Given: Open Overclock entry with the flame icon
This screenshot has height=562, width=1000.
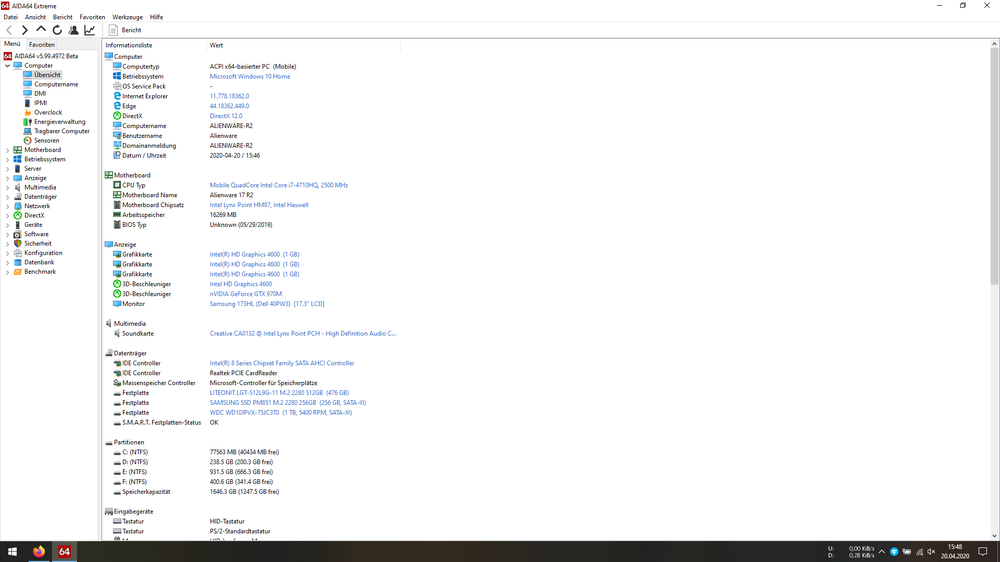Looking at the screenshot, I should tap(47, 113).
